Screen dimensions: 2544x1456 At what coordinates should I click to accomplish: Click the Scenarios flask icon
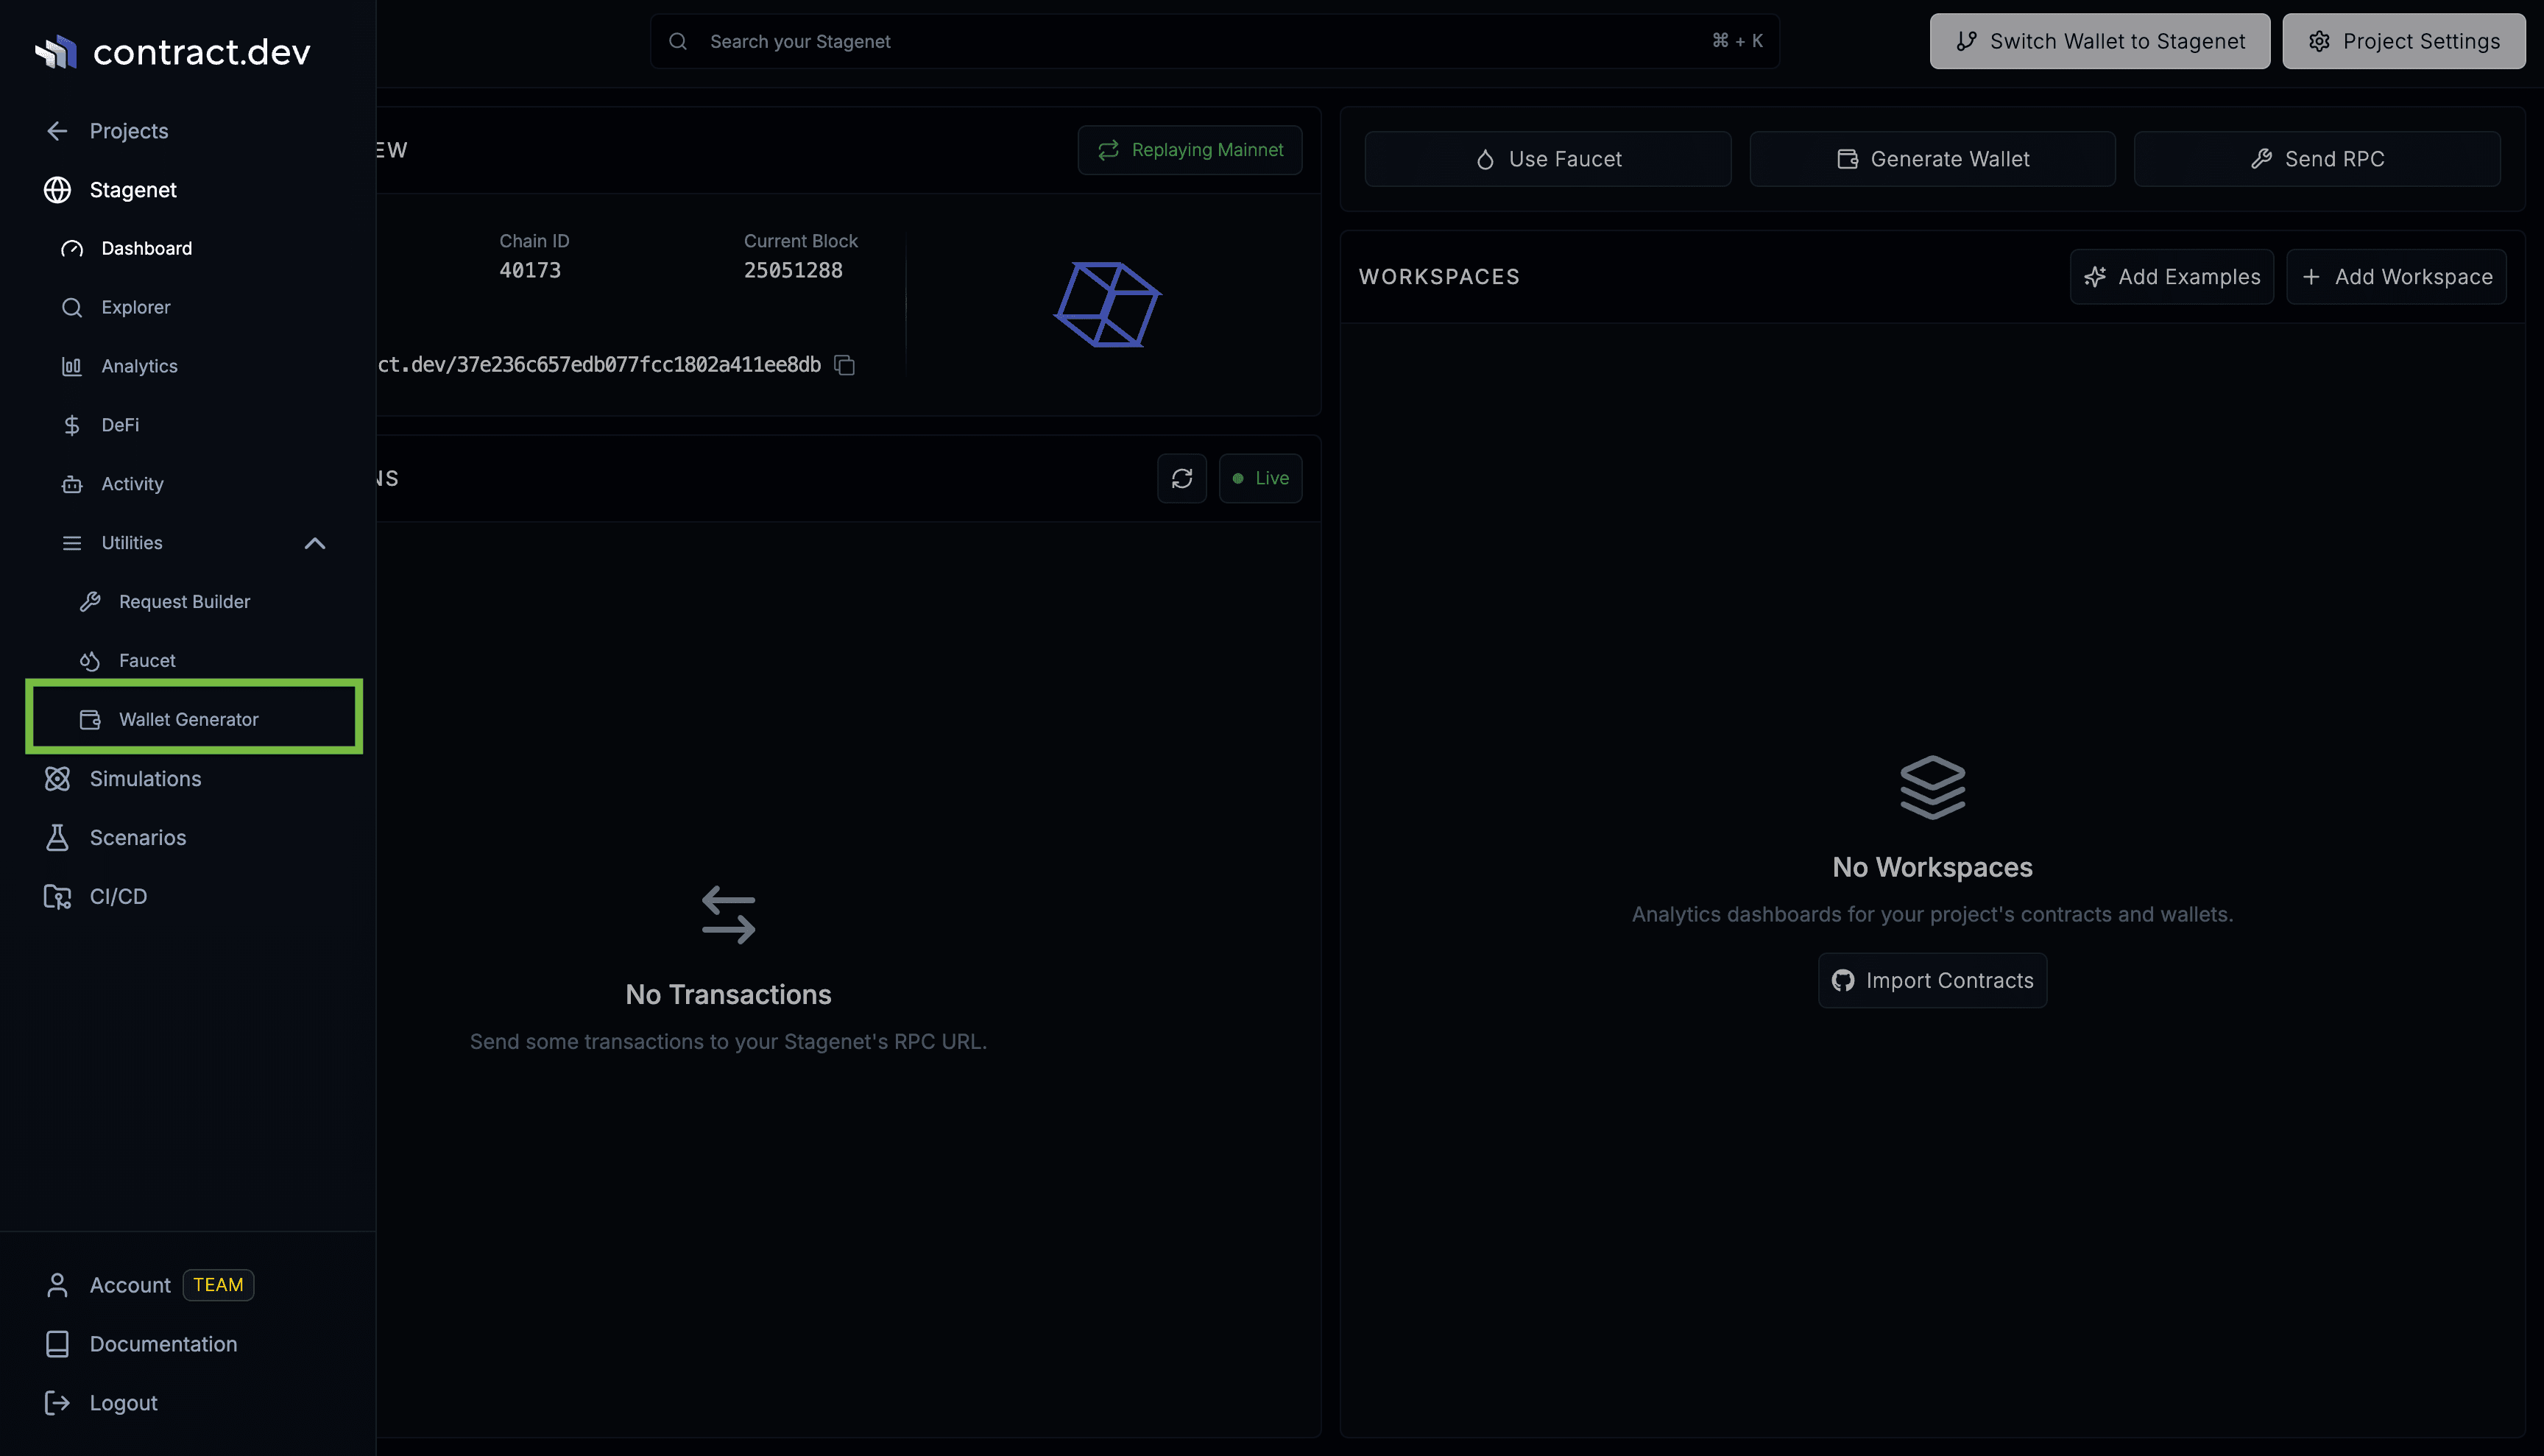click(x=57, y=838)
